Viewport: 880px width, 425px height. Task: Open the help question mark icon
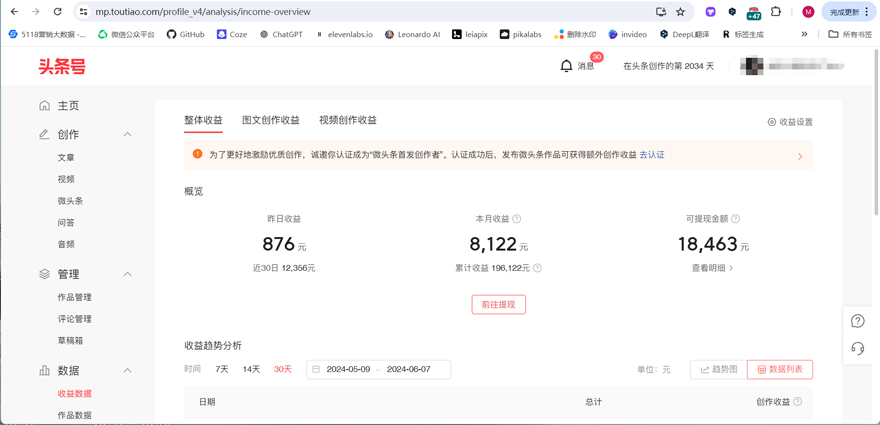coord(857,321)
